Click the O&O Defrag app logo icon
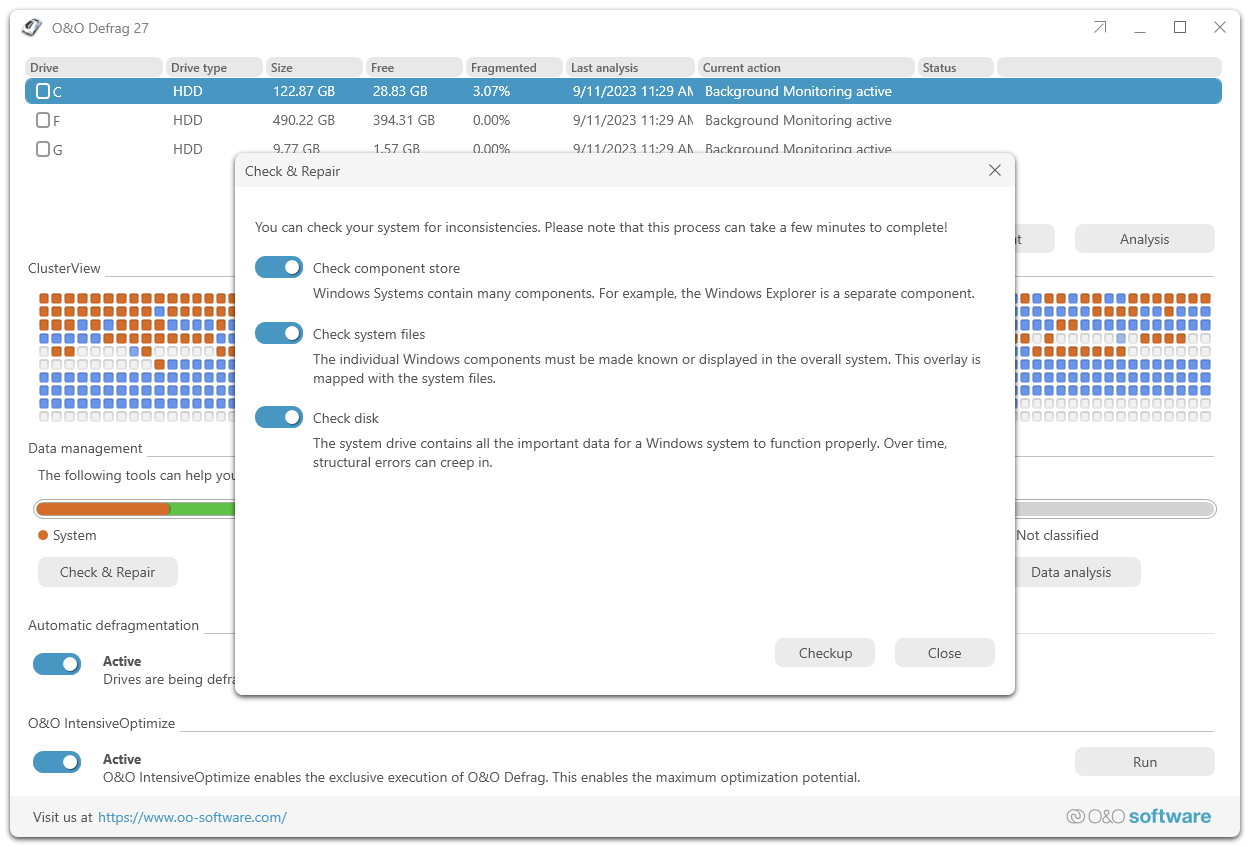Viewport: 1250px width, 847px height. (x=33, y=28)
